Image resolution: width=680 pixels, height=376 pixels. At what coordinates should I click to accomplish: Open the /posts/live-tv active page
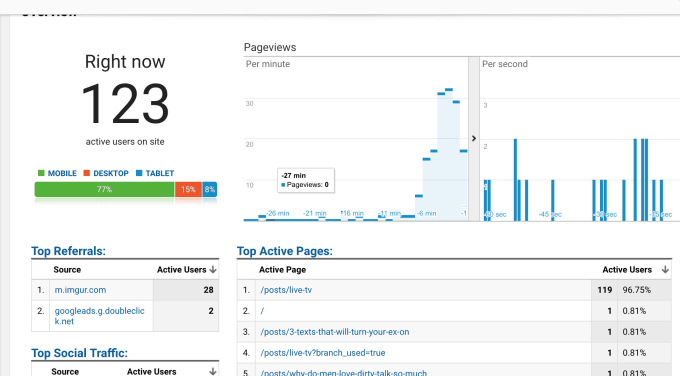(286, 290)
